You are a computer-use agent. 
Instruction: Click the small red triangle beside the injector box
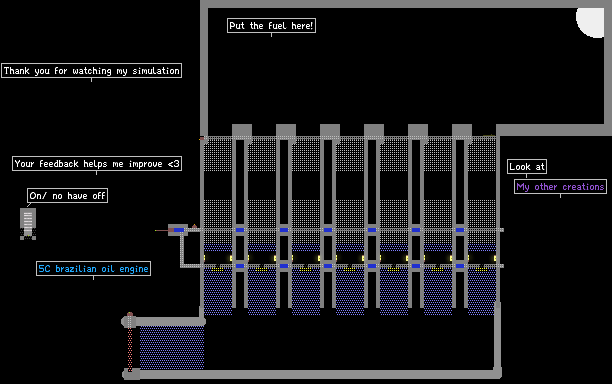194,226
